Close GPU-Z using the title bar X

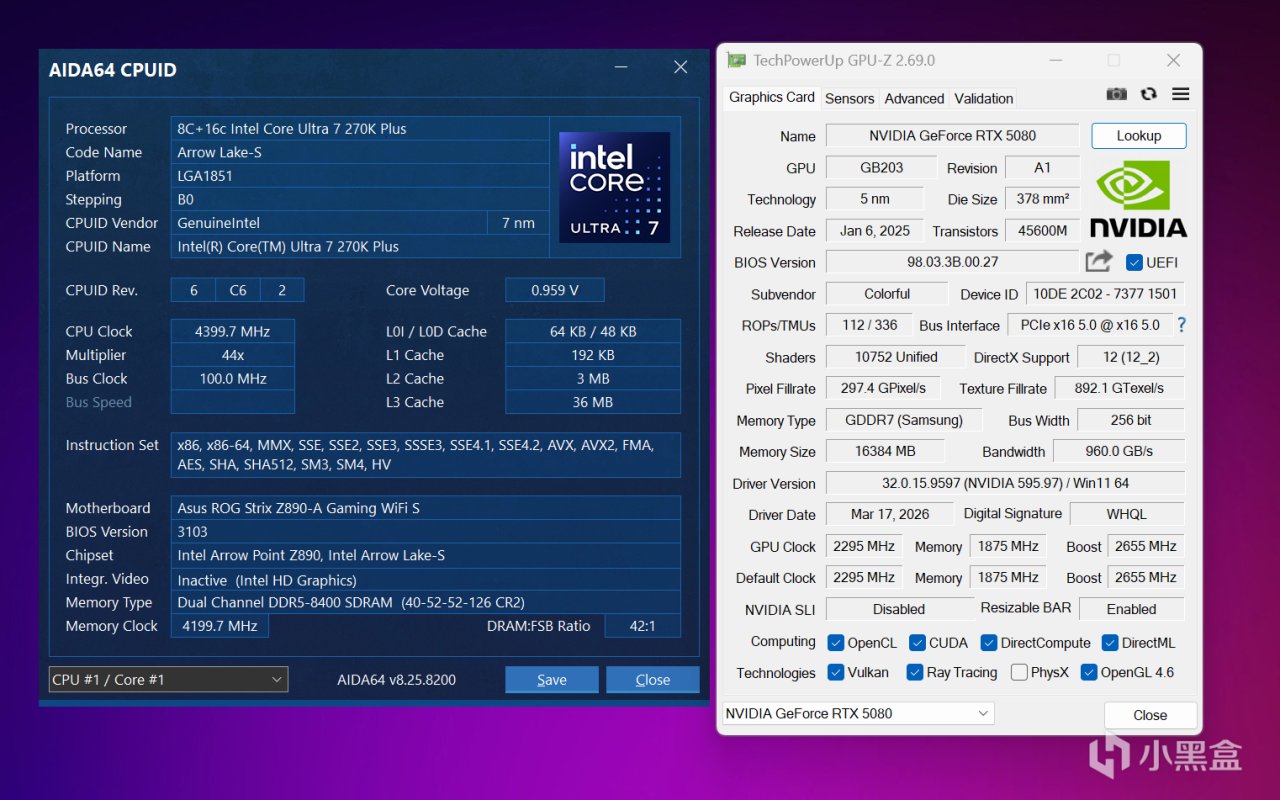[1173, 61]
